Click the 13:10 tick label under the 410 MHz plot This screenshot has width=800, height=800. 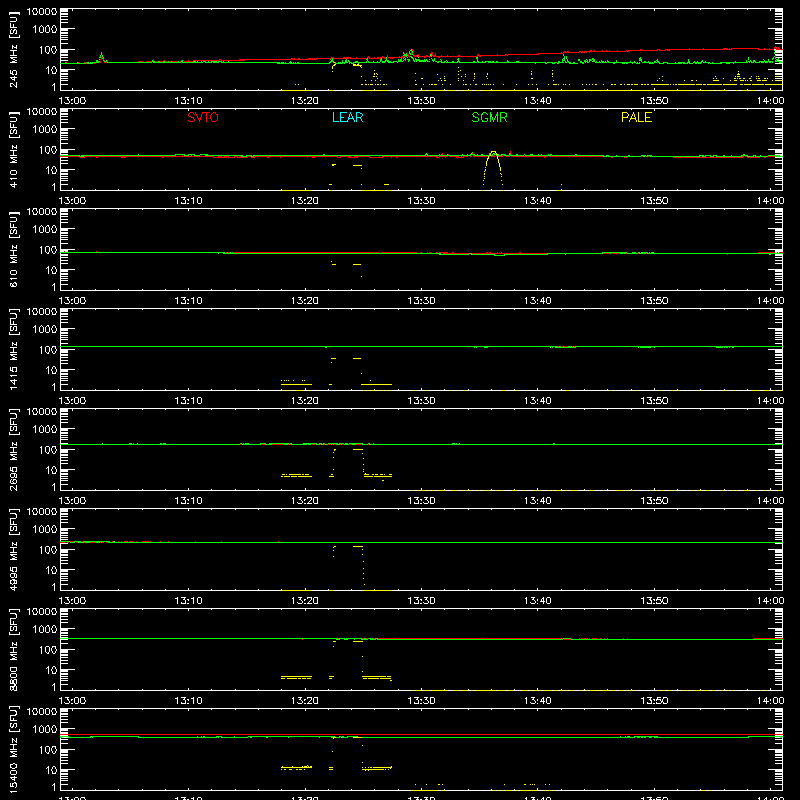pyautogui.click(x=188, y=201)
